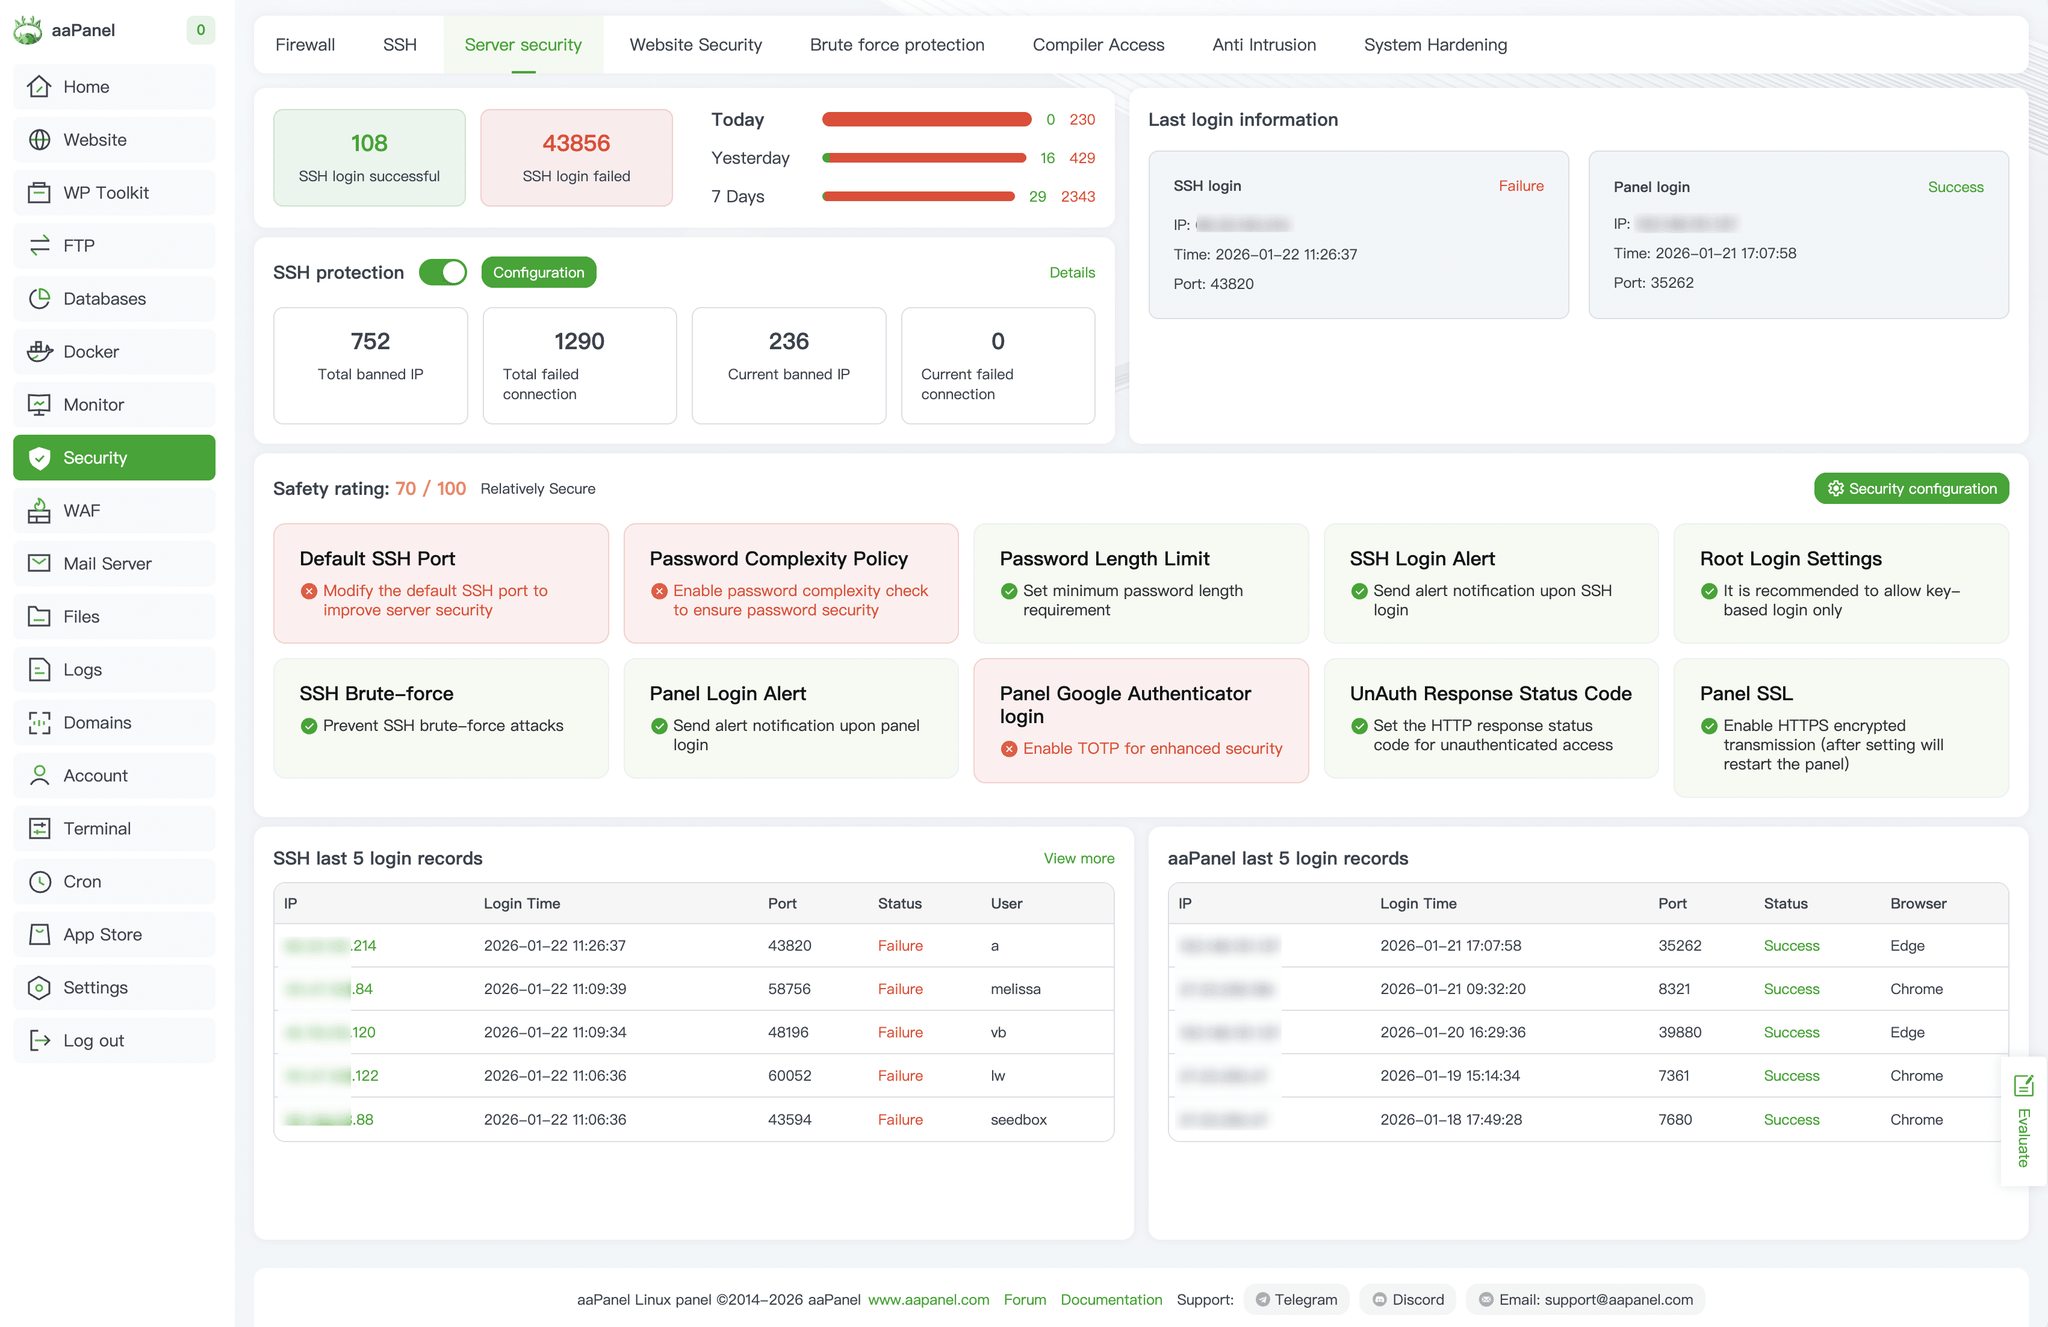Click the Mail Server envelope icon
This screenshot has width=2048, height=1327.
click(39, 564)
